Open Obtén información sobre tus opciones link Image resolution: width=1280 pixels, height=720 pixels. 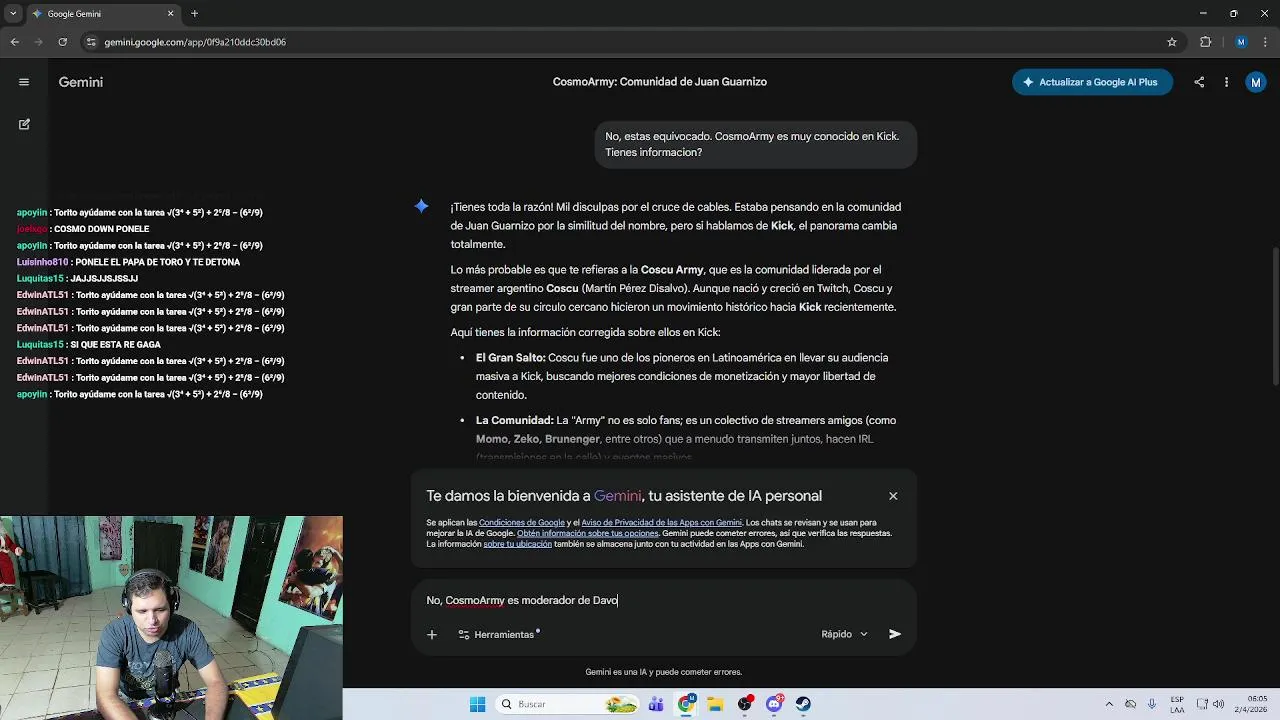[587, 533]
